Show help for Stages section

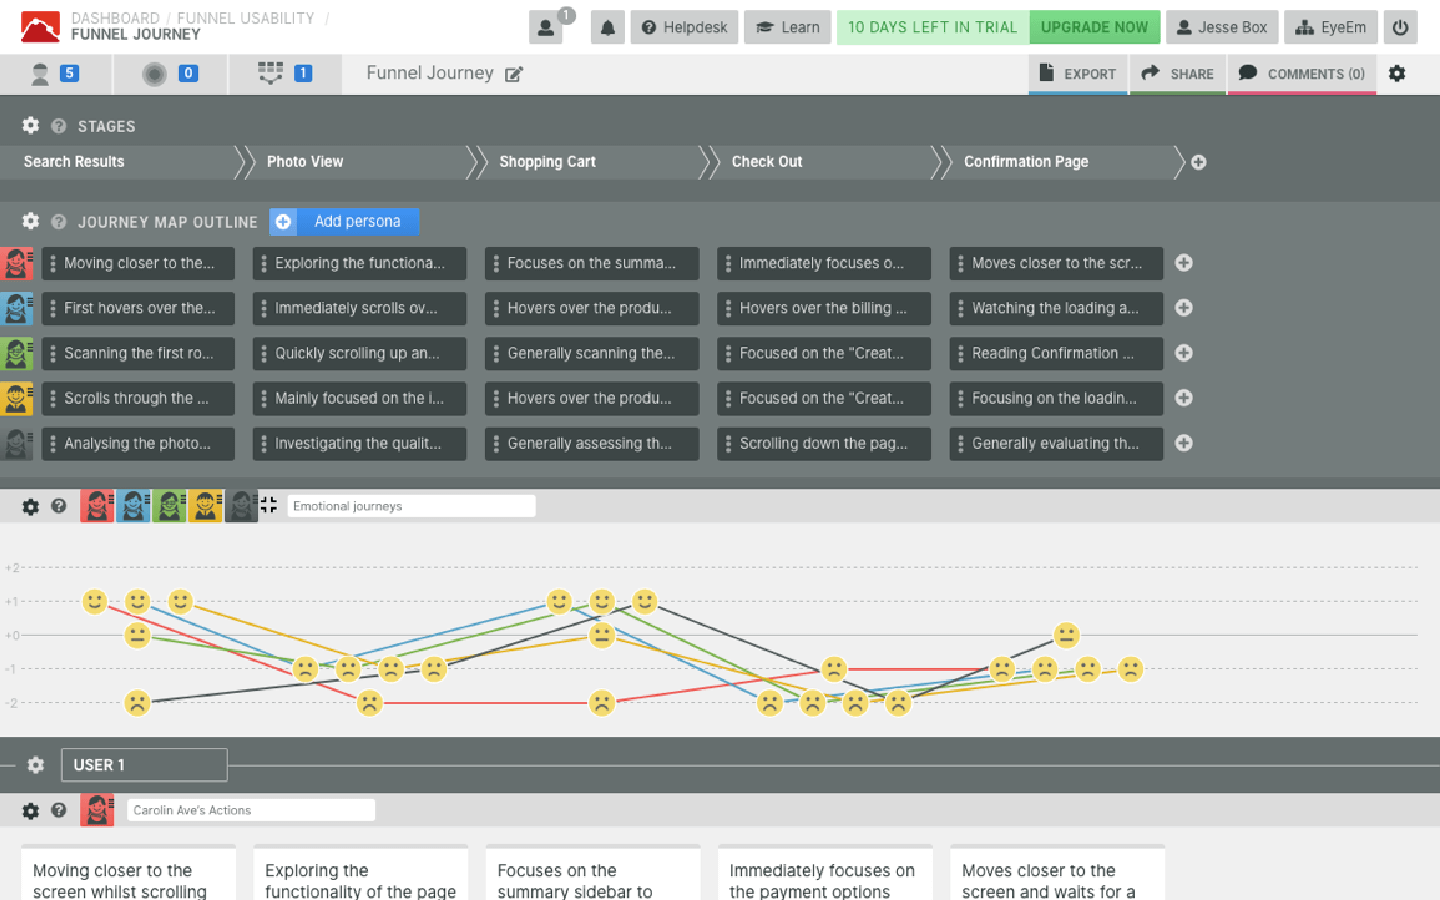tap(59, 126)
